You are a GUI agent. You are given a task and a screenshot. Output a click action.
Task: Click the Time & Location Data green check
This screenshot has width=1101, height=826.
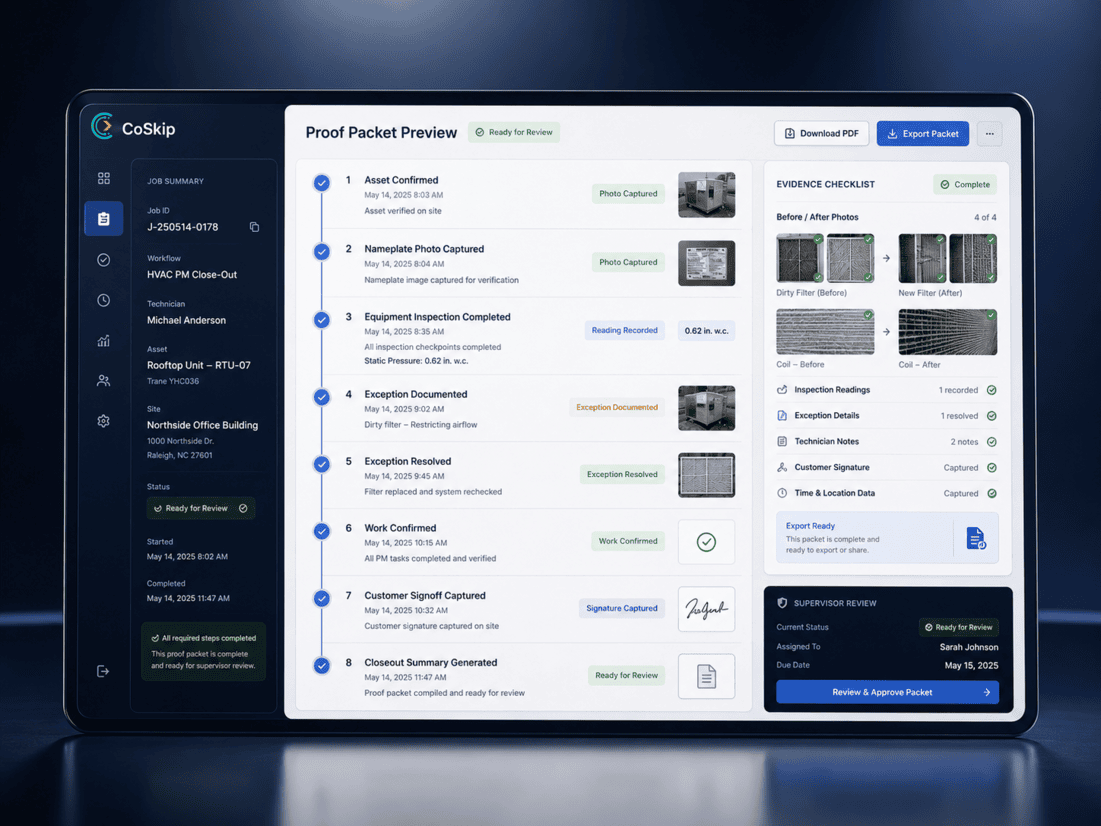(x=991, y=493)
